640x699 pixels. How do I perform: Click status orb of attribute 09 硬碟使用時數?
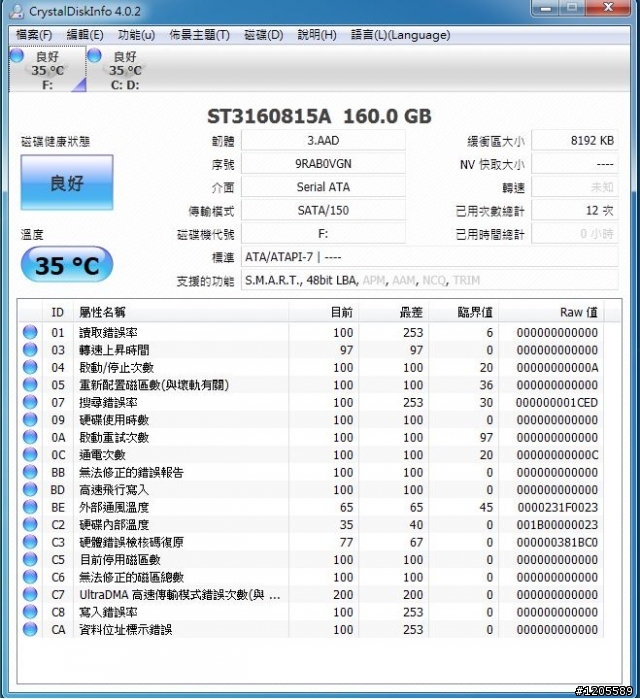[30, 419]
